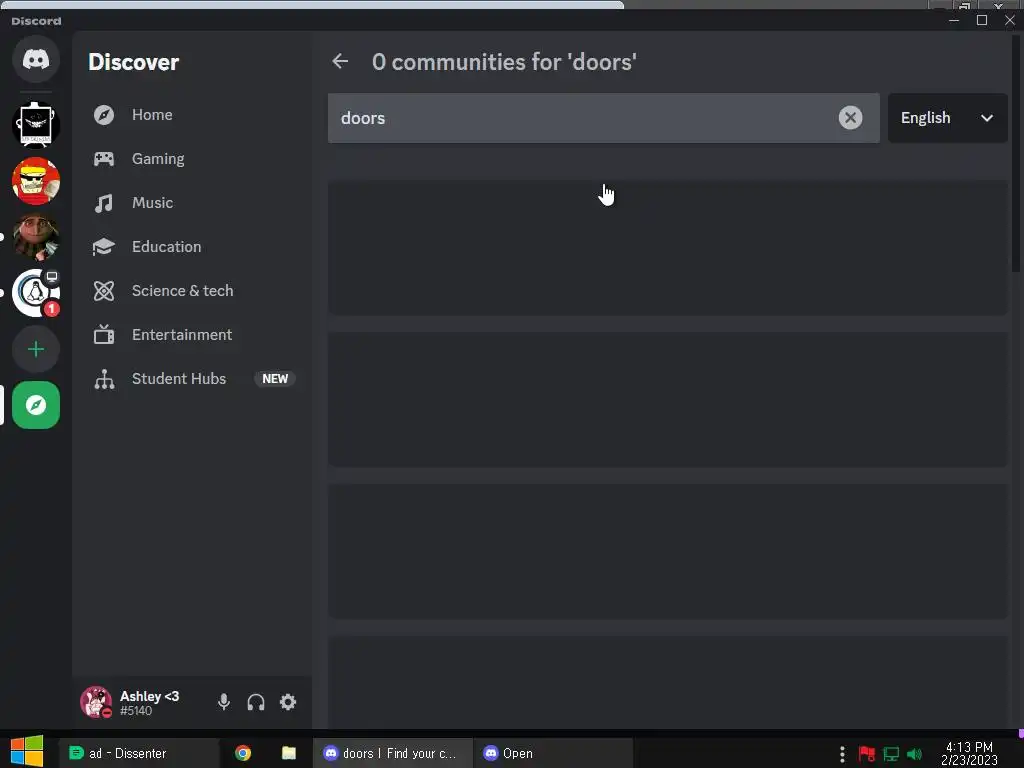Open the server with the yellow-haired sunglasses avatar

36,181
